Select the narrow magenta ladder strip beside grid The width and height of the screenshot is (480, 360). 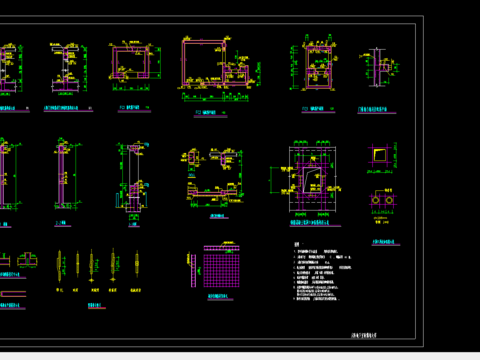point(193,270)
